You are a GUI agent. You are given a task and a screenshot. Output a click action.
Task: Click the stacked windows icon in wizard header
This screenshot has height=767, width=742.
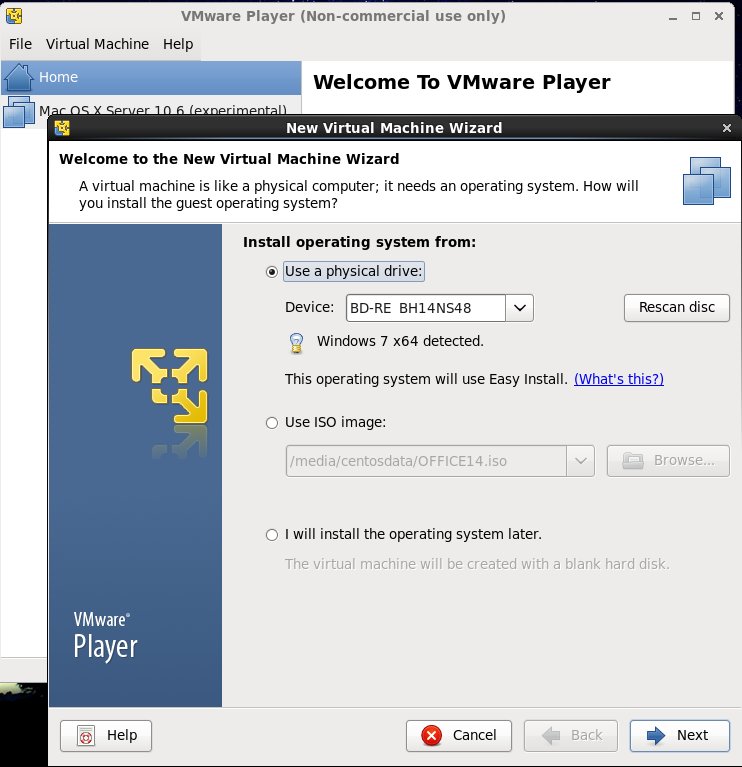pos(707,180)
